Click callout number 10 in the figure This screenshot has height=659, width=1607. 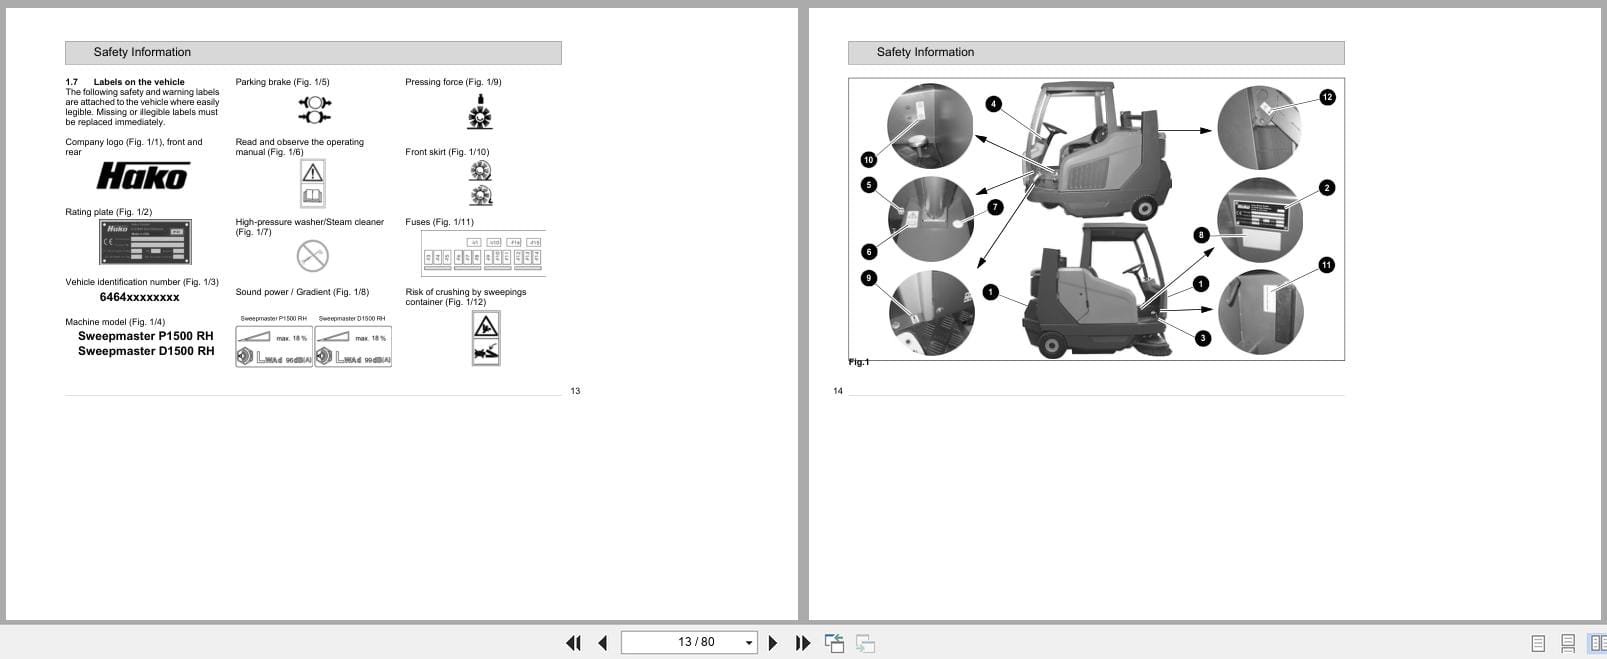pos(868,159)
